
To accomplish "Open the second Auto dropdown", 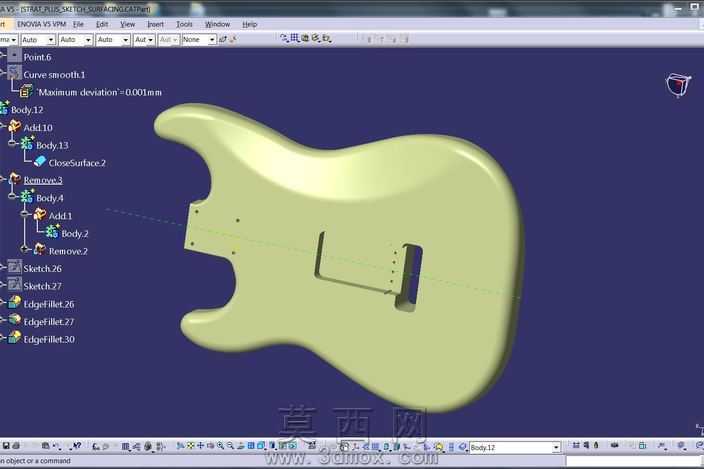I will click(x=88, y=40).
